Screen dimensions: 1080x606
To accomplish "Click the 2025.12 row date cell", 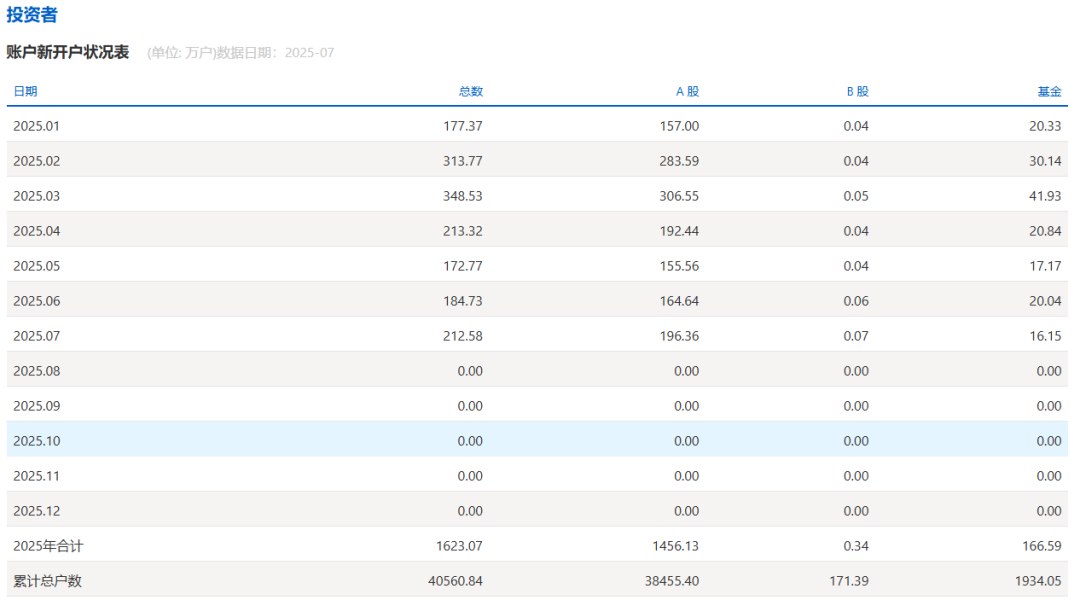I will [37, 511].
